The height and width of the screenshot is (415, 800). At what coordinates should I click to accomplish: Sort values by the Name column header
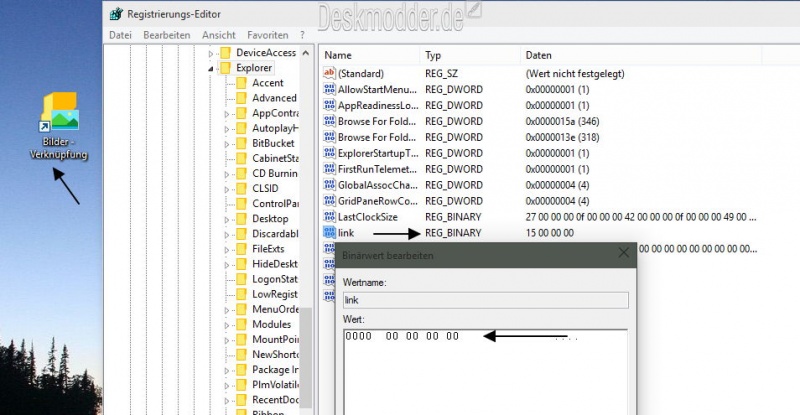[340, 55]
